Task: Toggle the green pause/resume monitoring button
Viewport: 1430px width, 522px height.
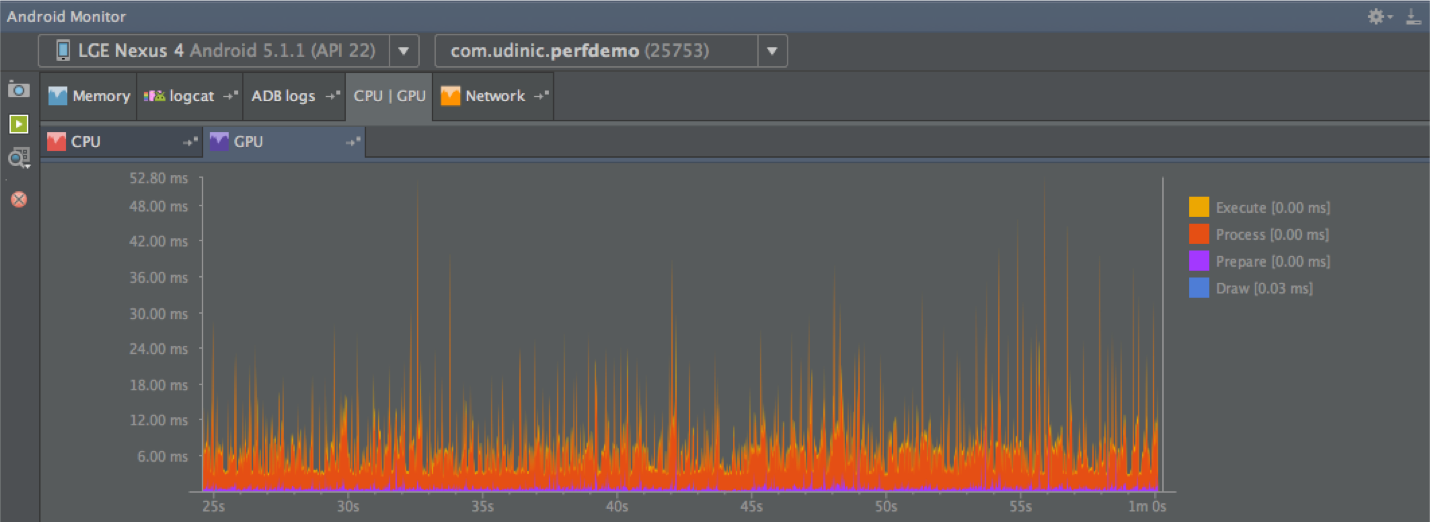Action: [19, 124]
